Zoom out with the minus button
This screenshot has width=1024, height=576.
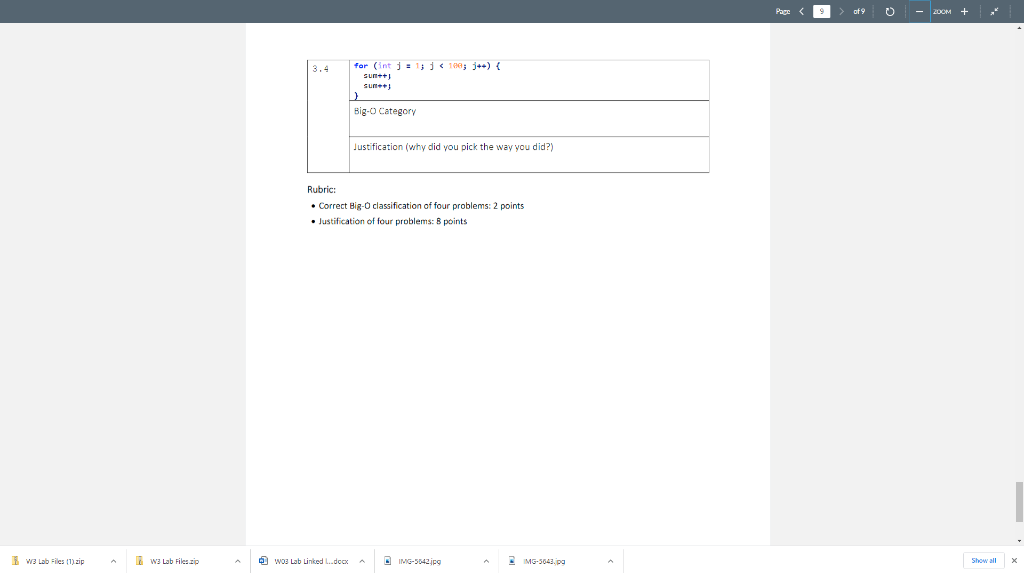(920, 11)
